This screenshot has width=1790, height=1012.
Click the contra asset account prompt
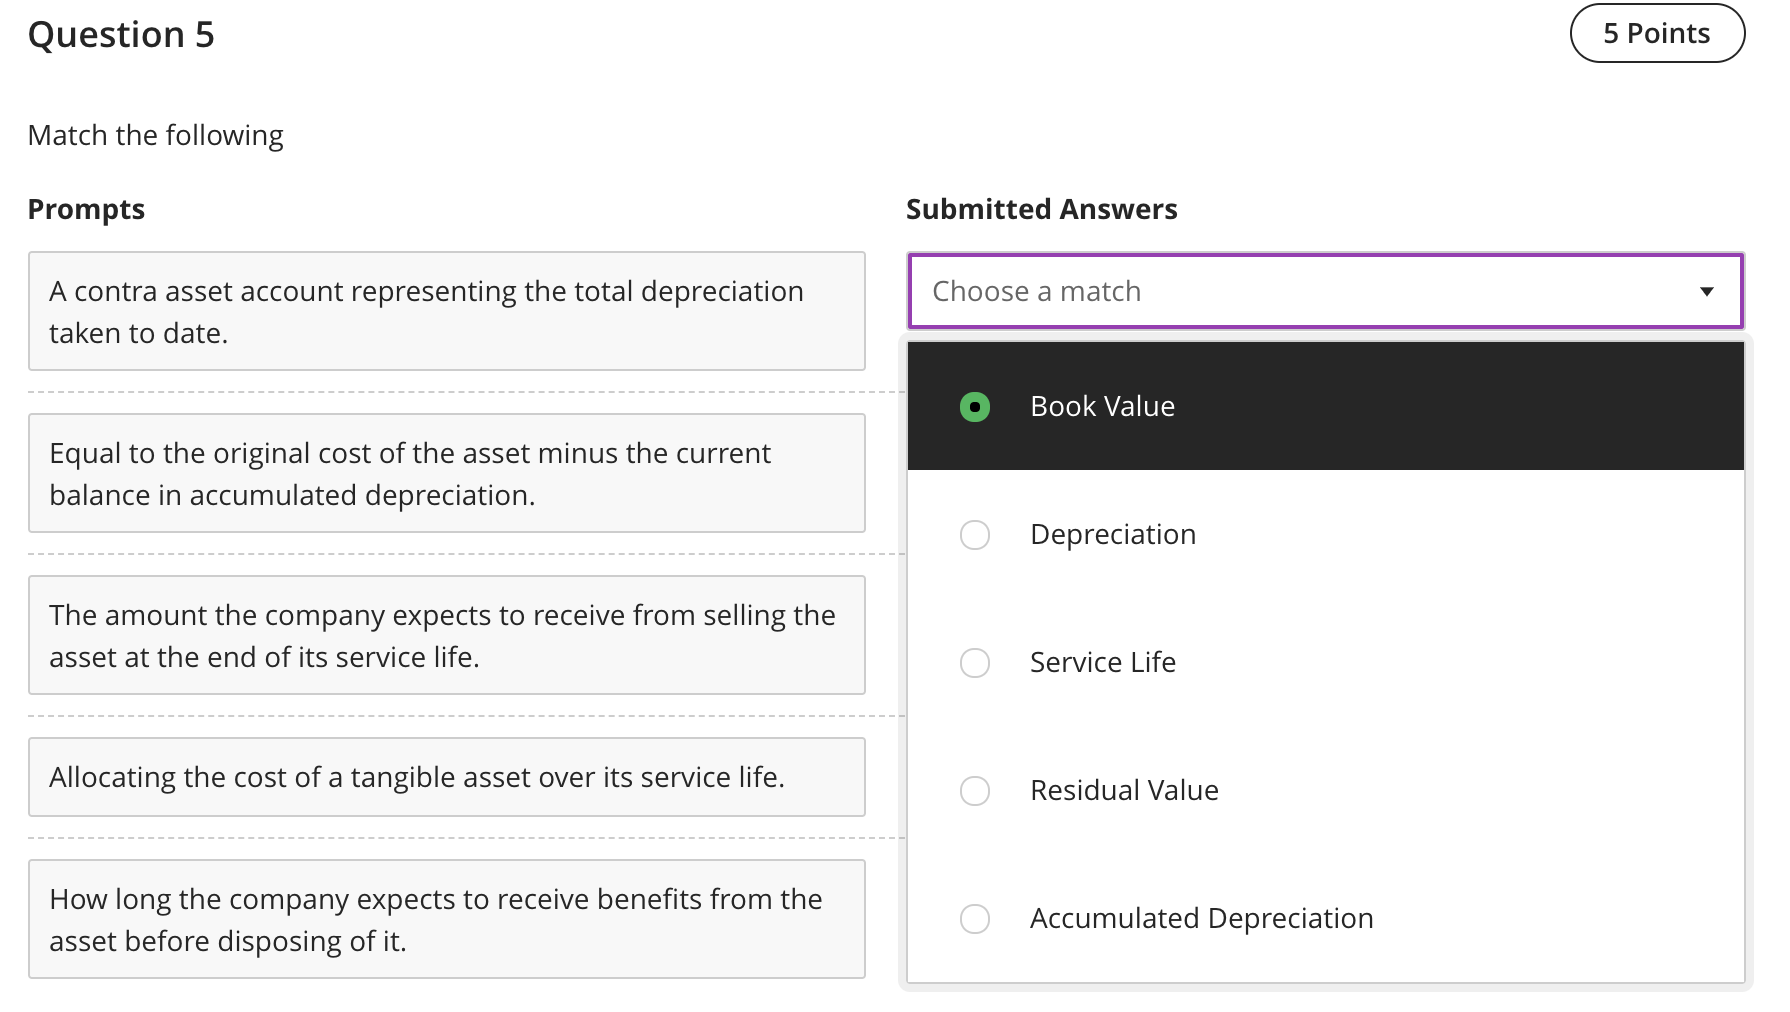[446, 312]
